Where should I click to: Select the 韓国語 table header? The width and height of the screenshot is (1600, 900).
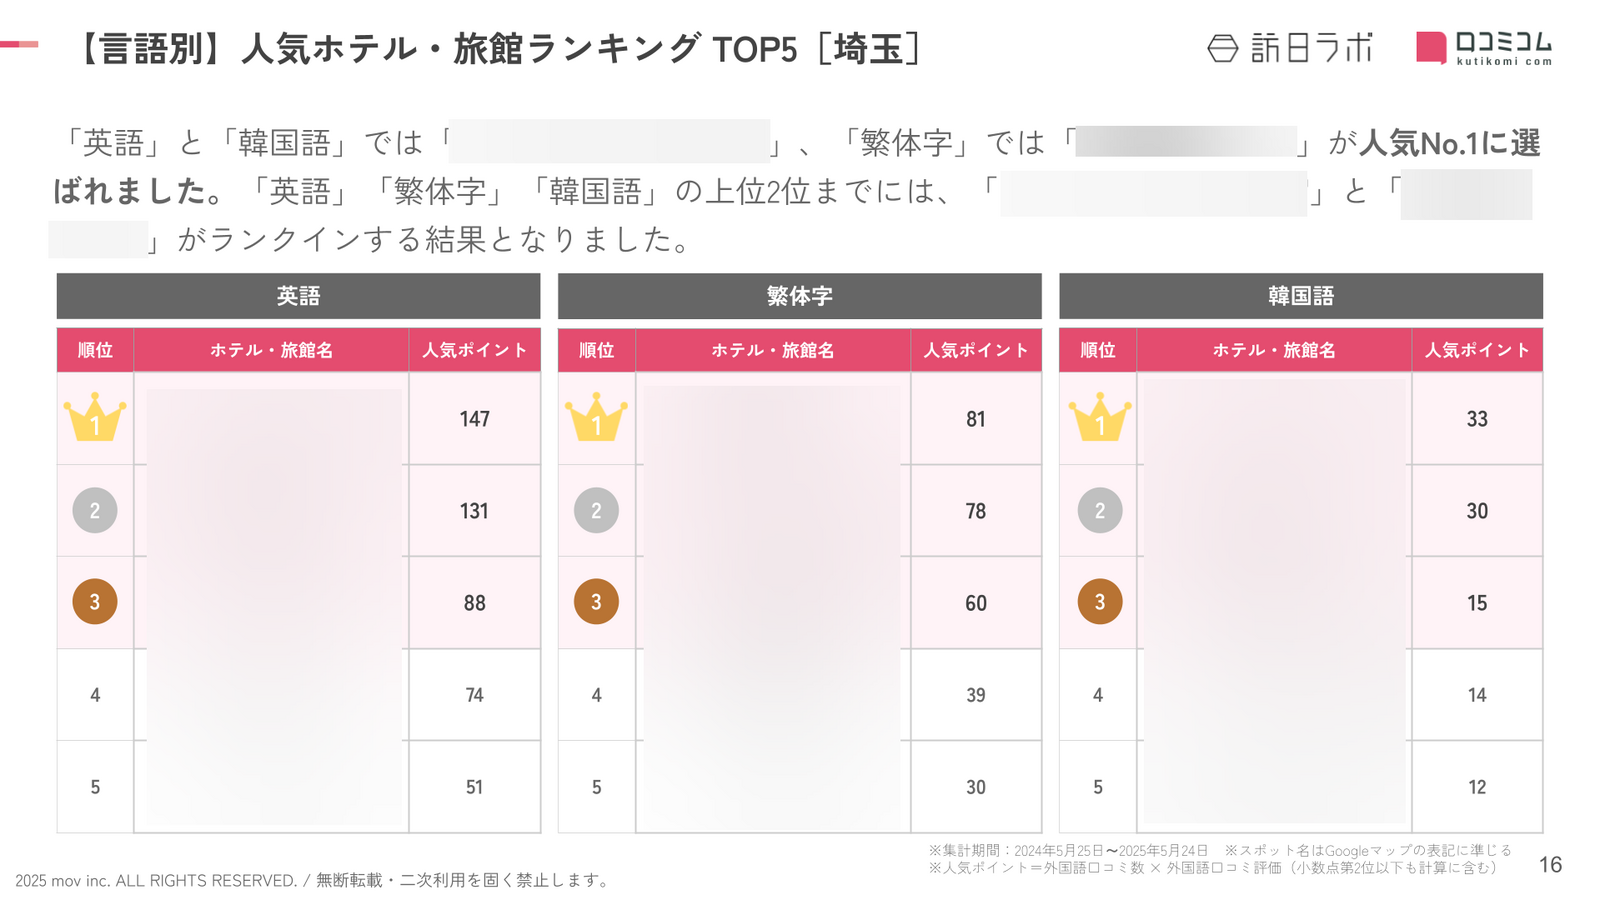pos(1301,296)
